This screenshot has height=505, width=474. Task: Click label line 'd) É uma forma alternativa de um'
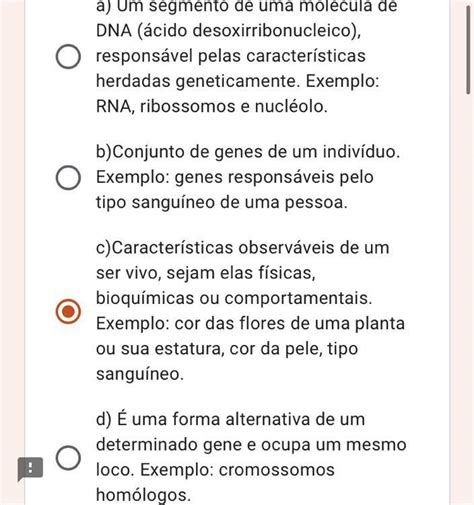tap(230, 419)
